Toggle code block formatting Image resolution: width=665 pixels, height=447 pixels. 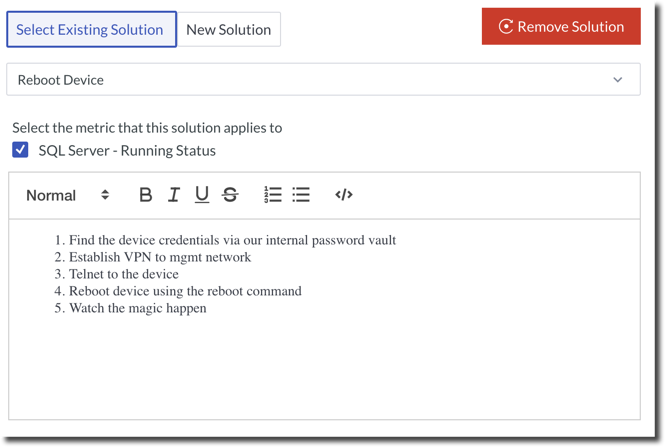coord(344,195)
